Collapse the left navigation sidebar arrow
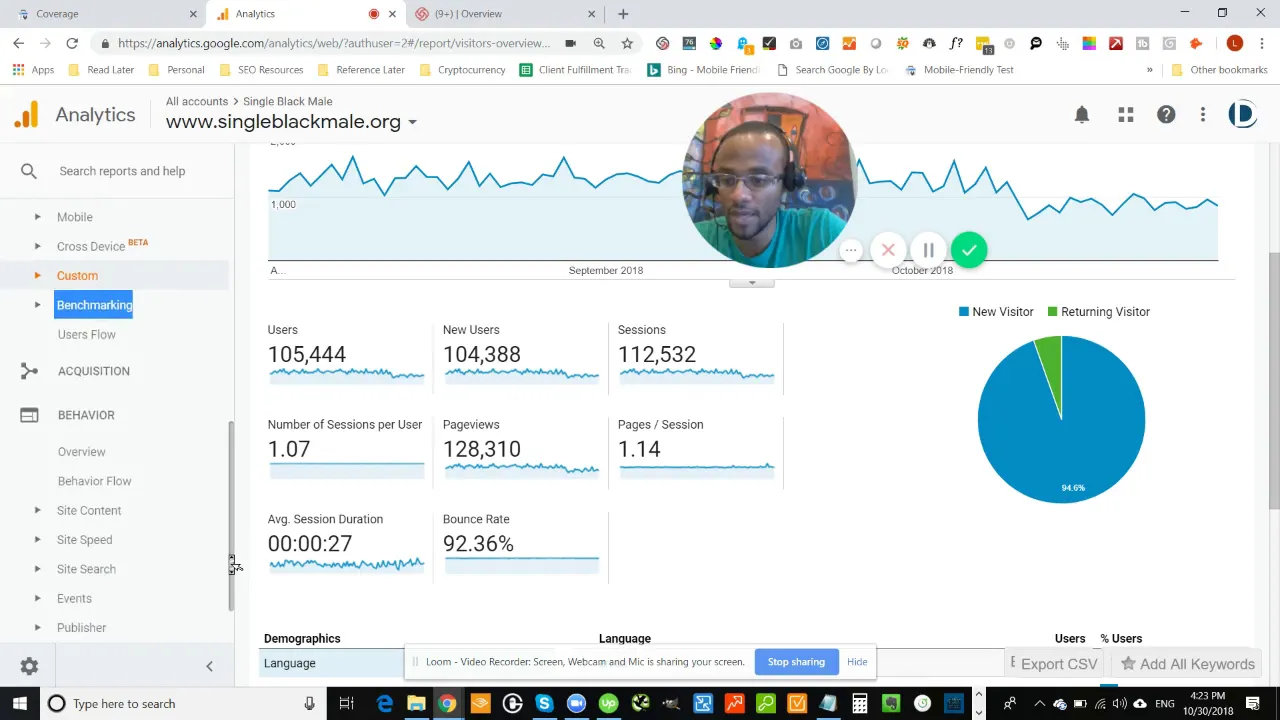 tap(209, 666)
